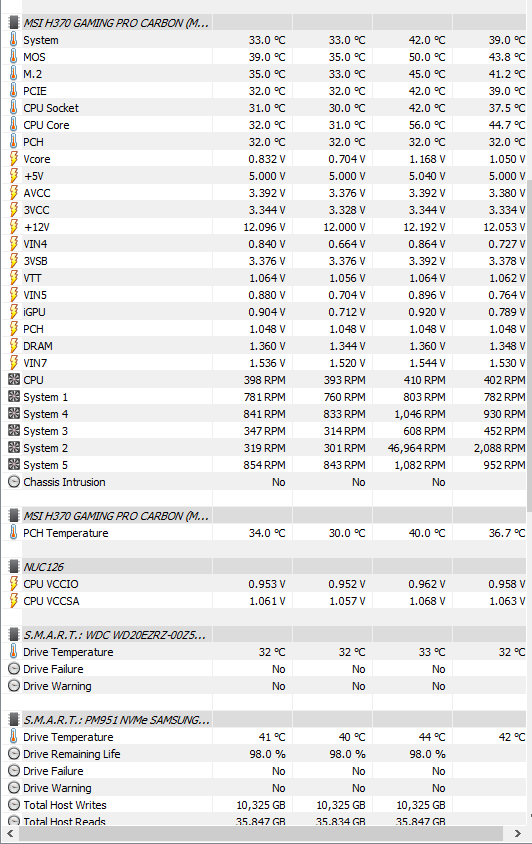The height and width of the screenshot is (844, 532).
Task: Click the CPU VCCSA lightning bolt icon
Action: (13, 601)
